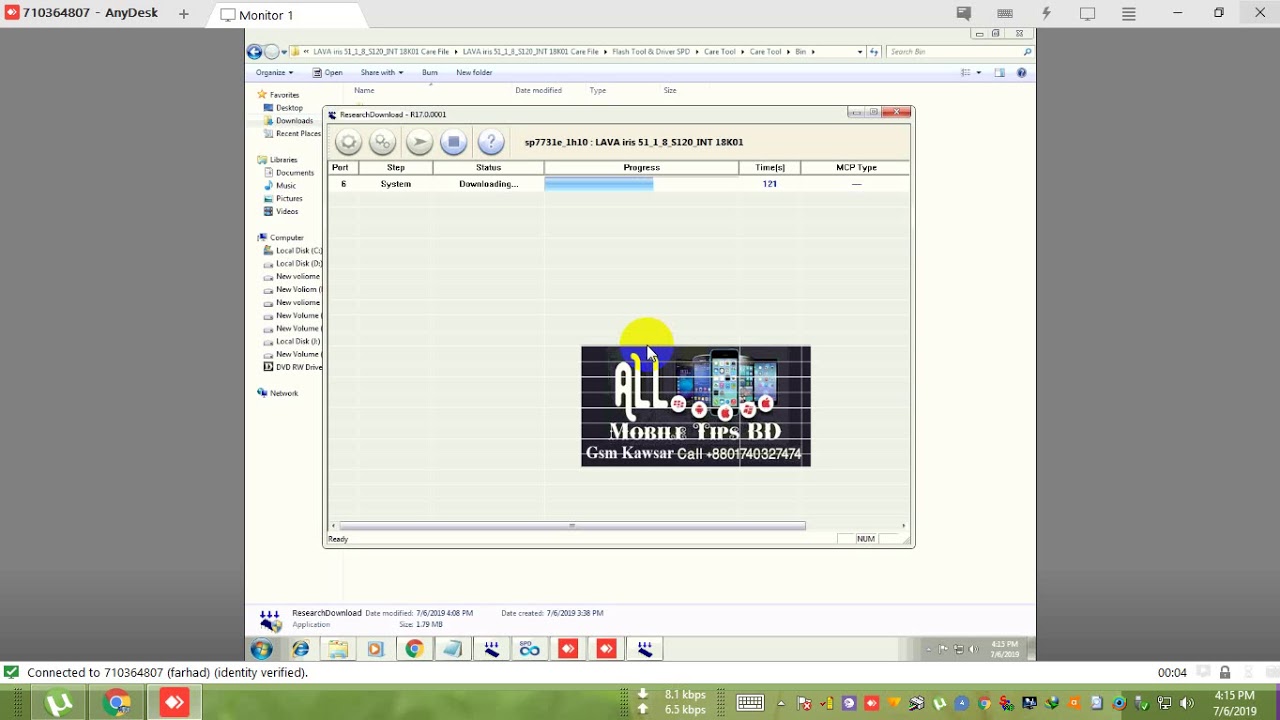Show hidden icons in host system tray

click(781, 703)
